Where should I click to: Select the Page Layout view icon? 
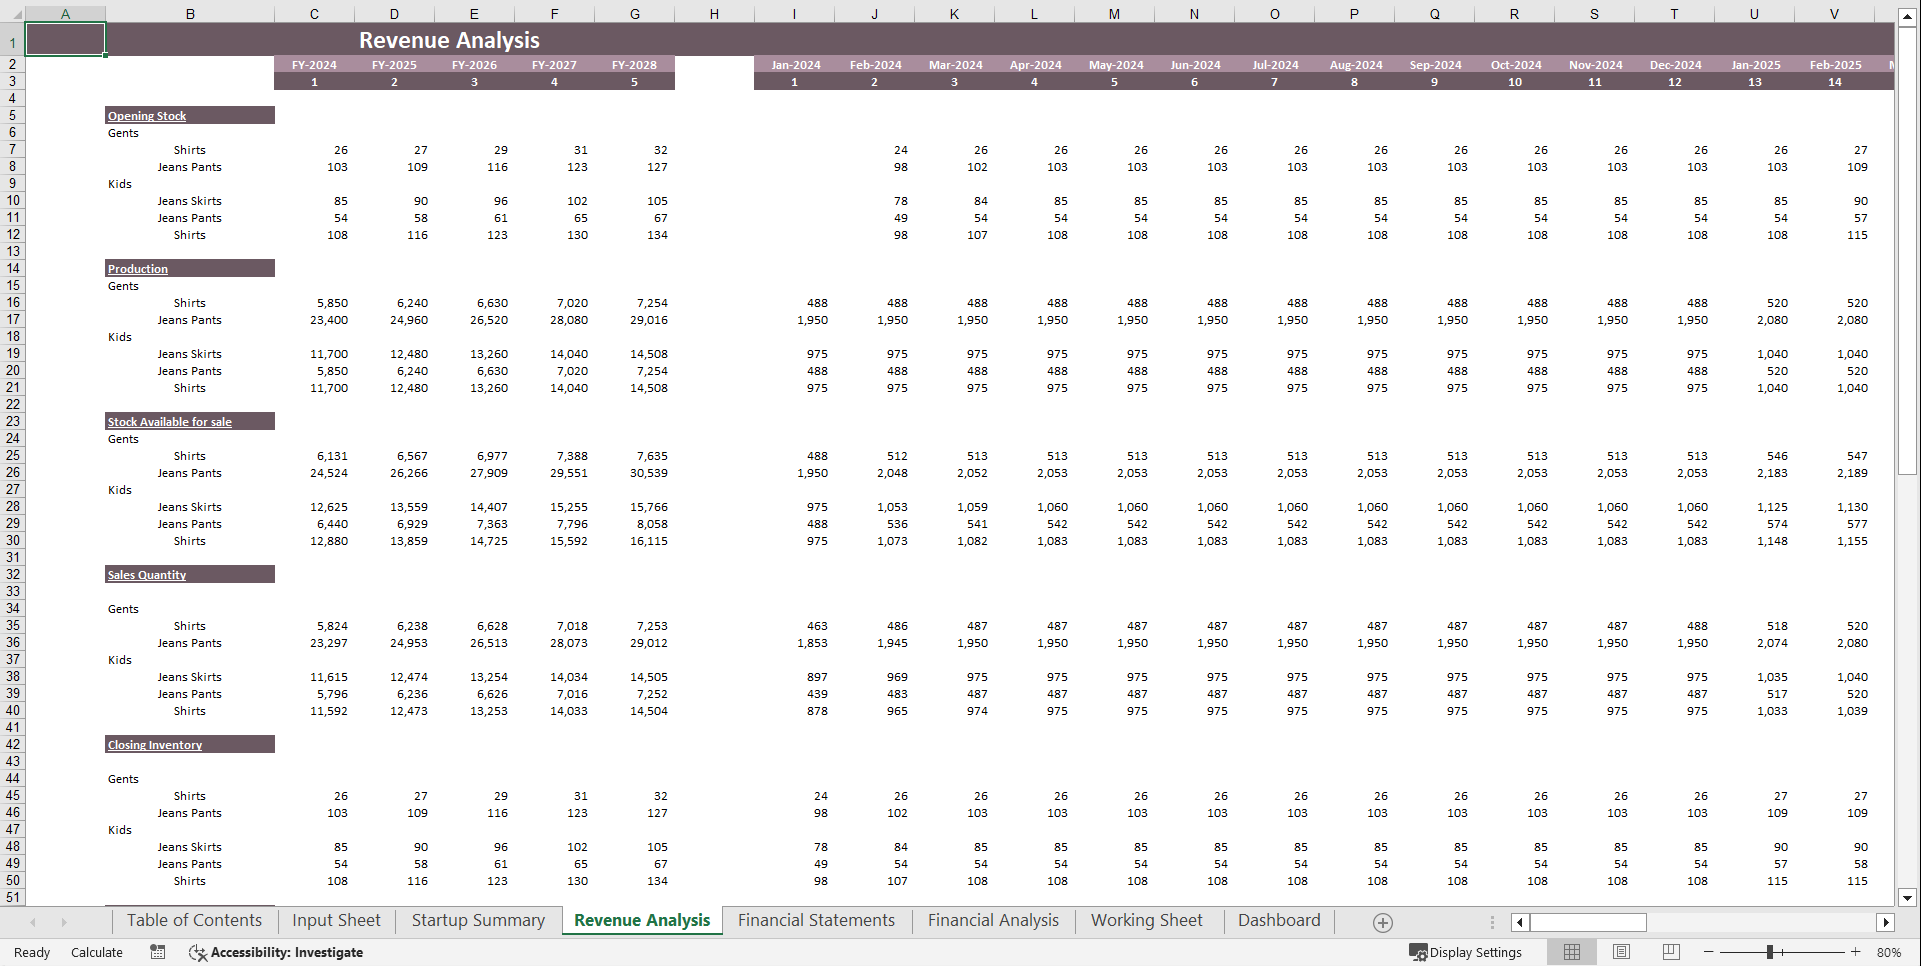[1621, 952]
